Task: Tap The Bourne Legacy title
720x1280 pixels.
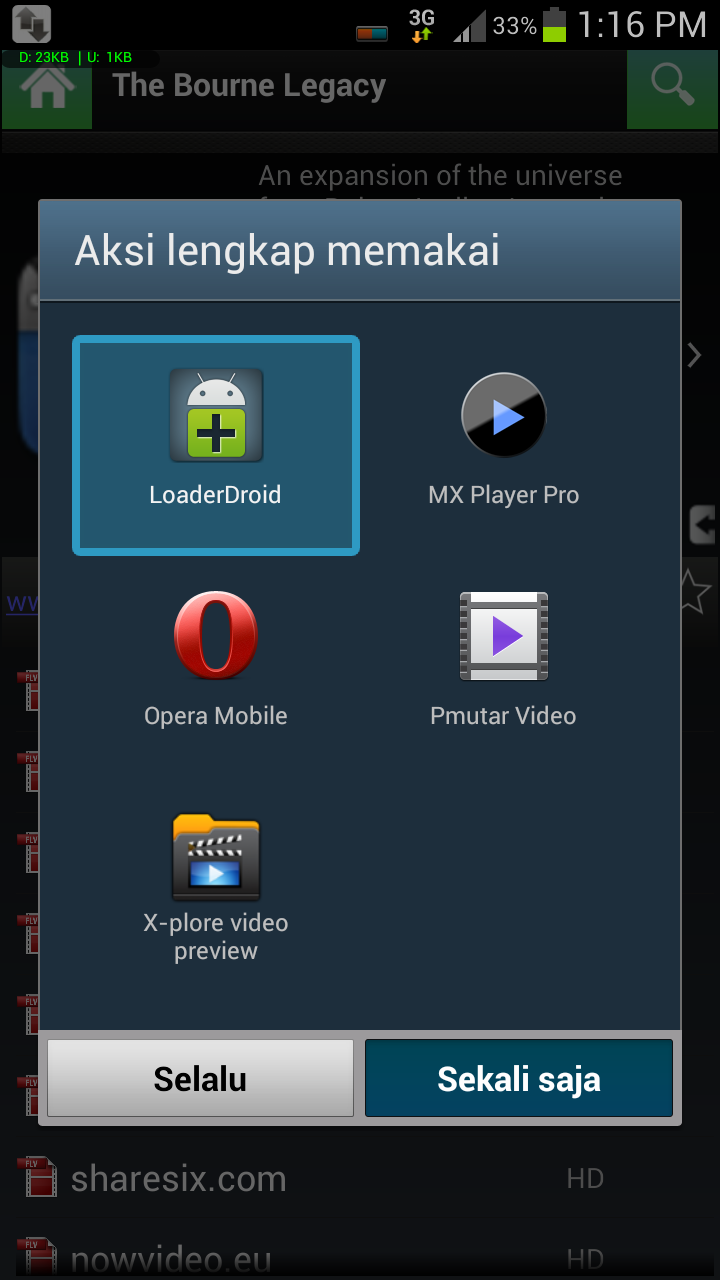Action: 249,86
